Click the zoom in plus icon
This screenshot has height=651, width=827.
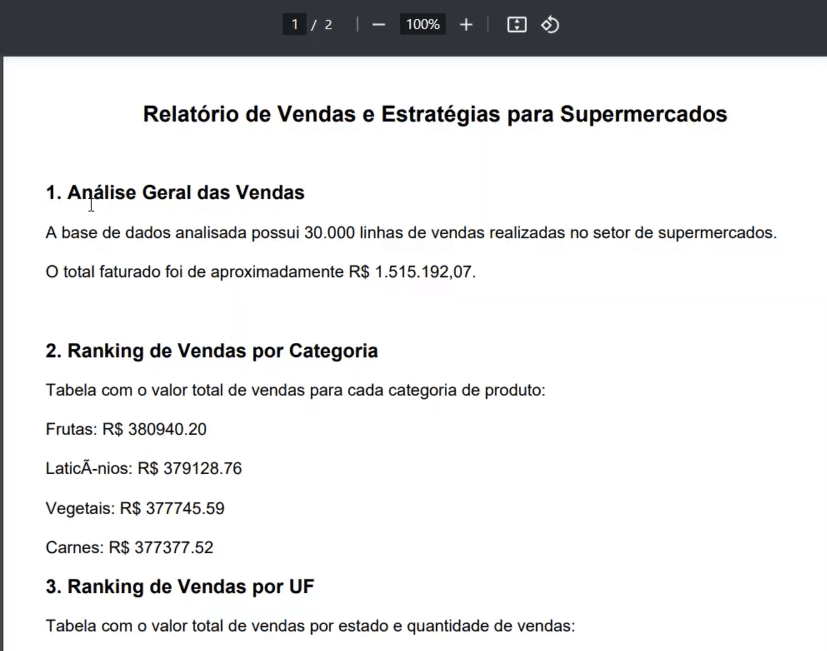pos(466,25)
